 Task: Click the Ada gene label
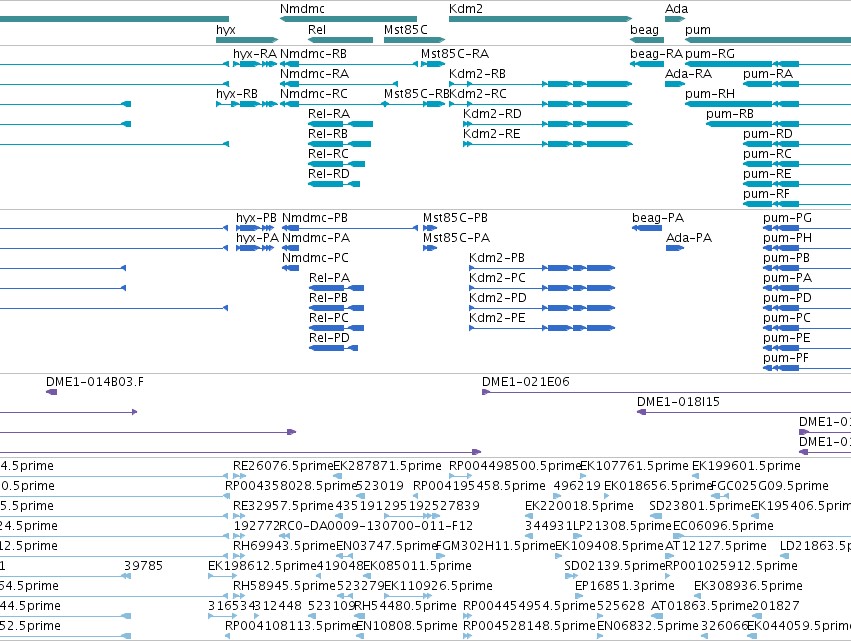coord(676,9)
